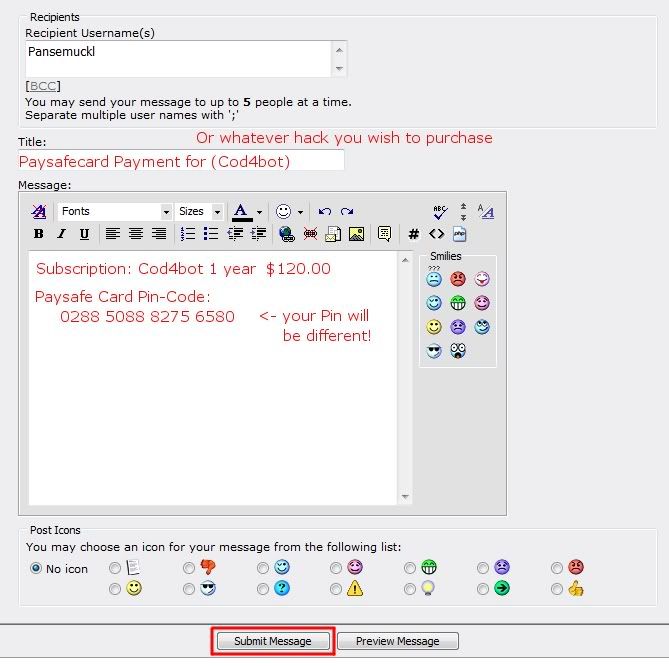Select the No icon radio button
Screen dimensions: 669x666
36,568
